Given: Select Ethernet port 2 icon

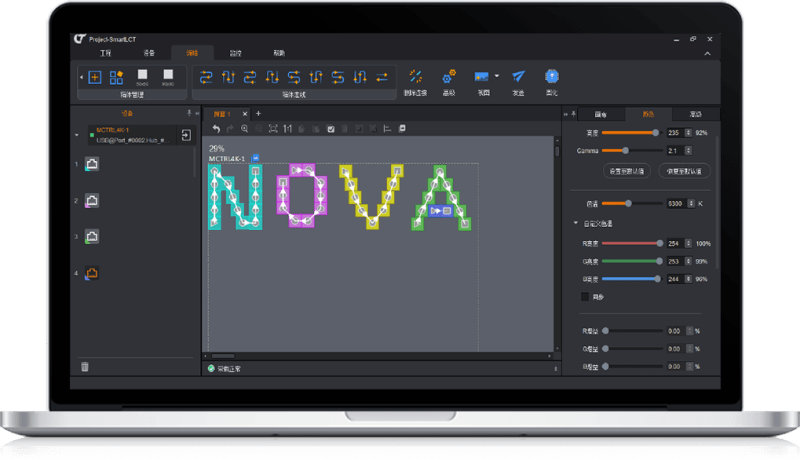Looking at the screenshot, I should [x=92, y=200].
